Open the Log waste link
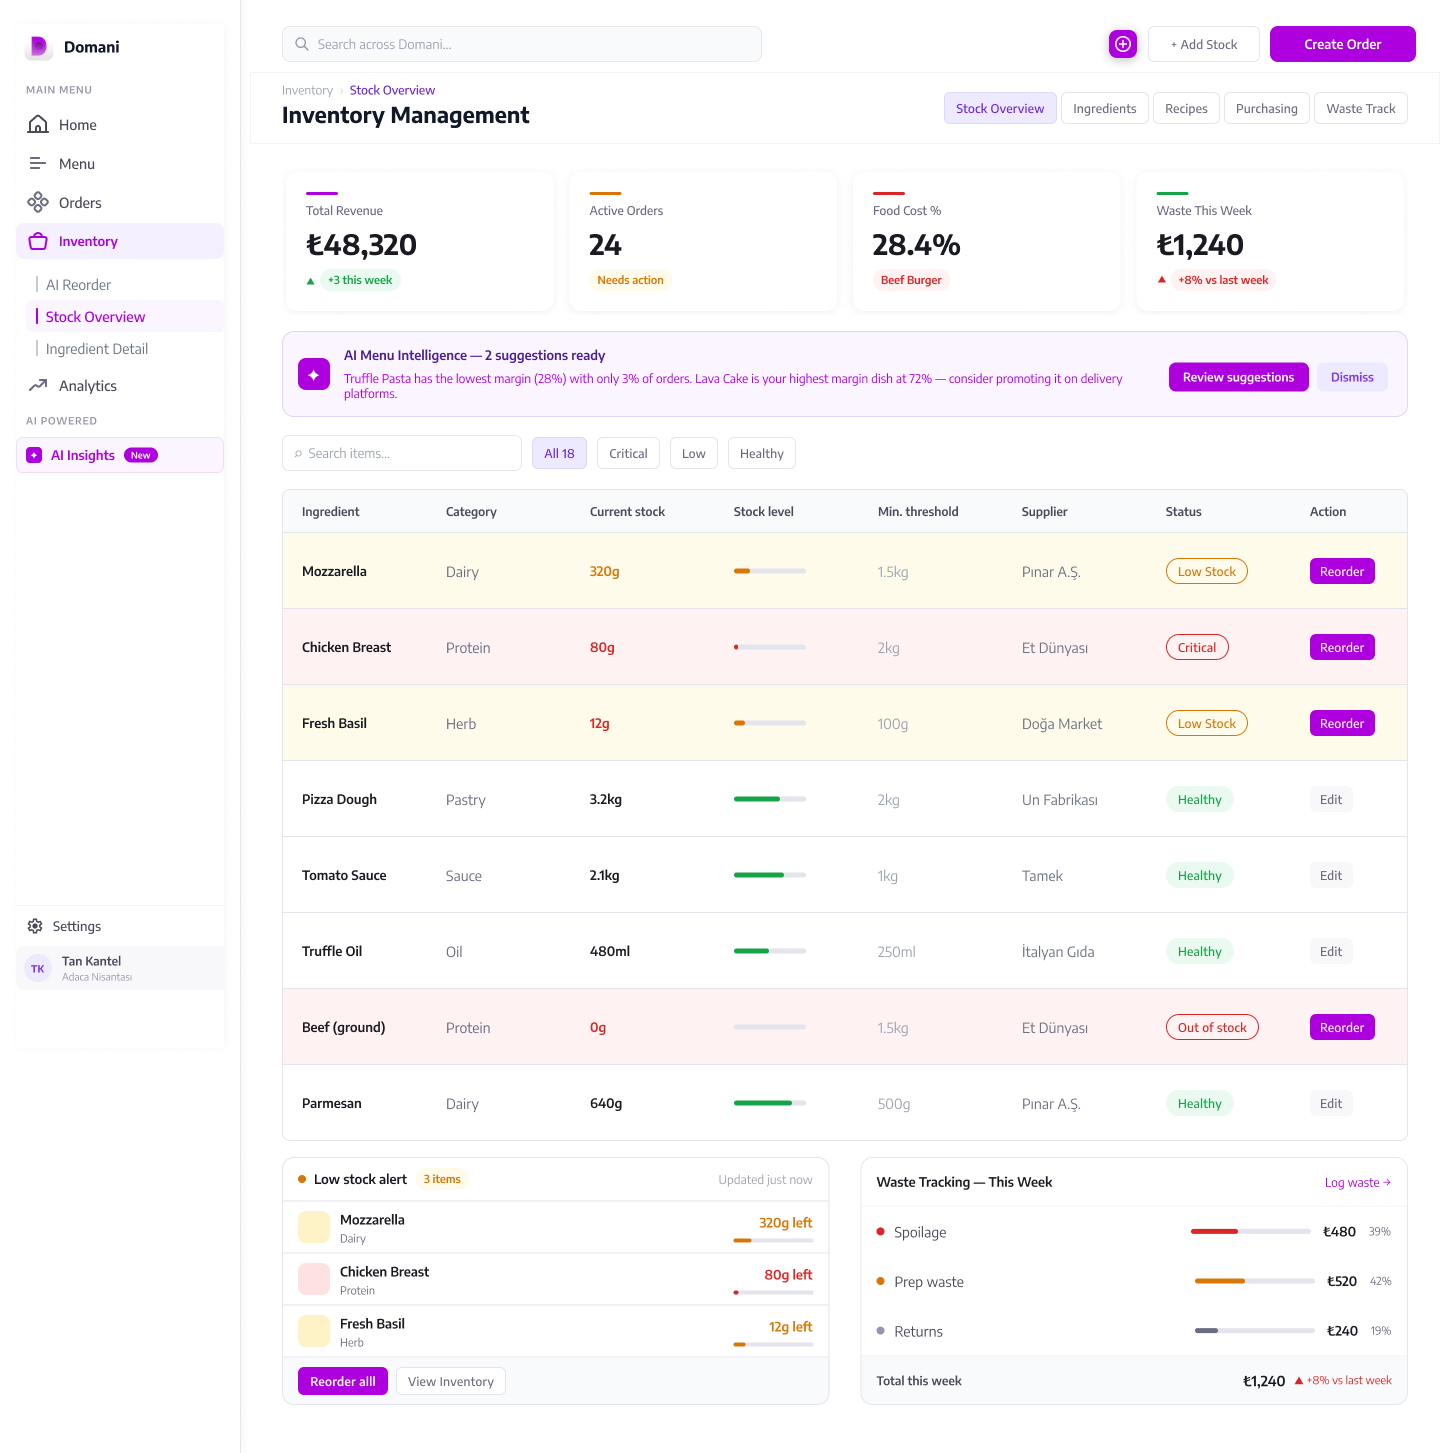 pyautogui.click(x=1358, y=1182)
